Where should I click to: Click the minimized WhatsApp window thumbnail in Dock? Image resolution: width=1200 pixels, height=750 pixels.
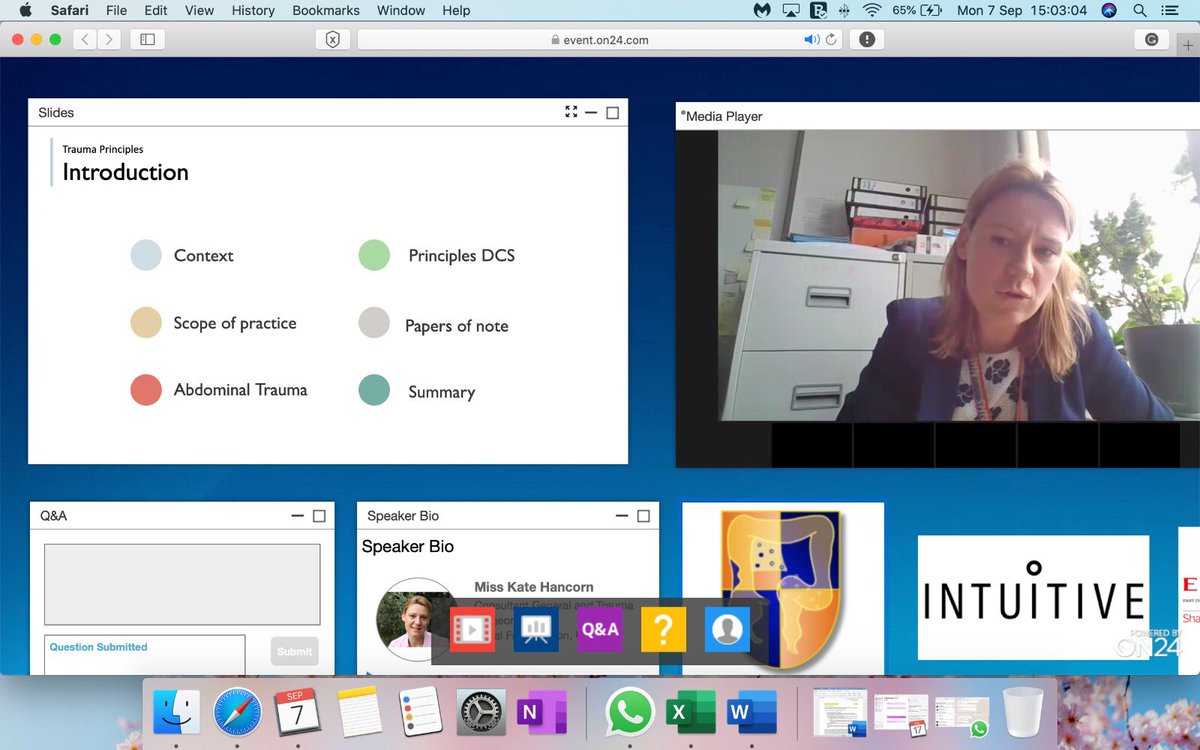click(x=962, y=715)
